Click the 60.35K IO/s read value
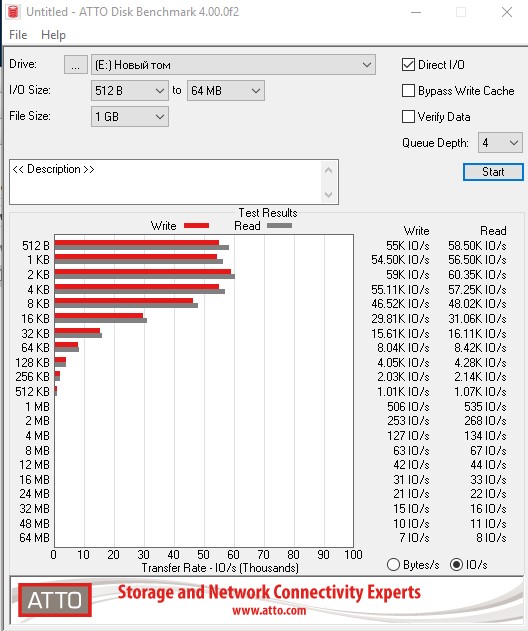Screen dimensions: 528x631 (477, 275)
